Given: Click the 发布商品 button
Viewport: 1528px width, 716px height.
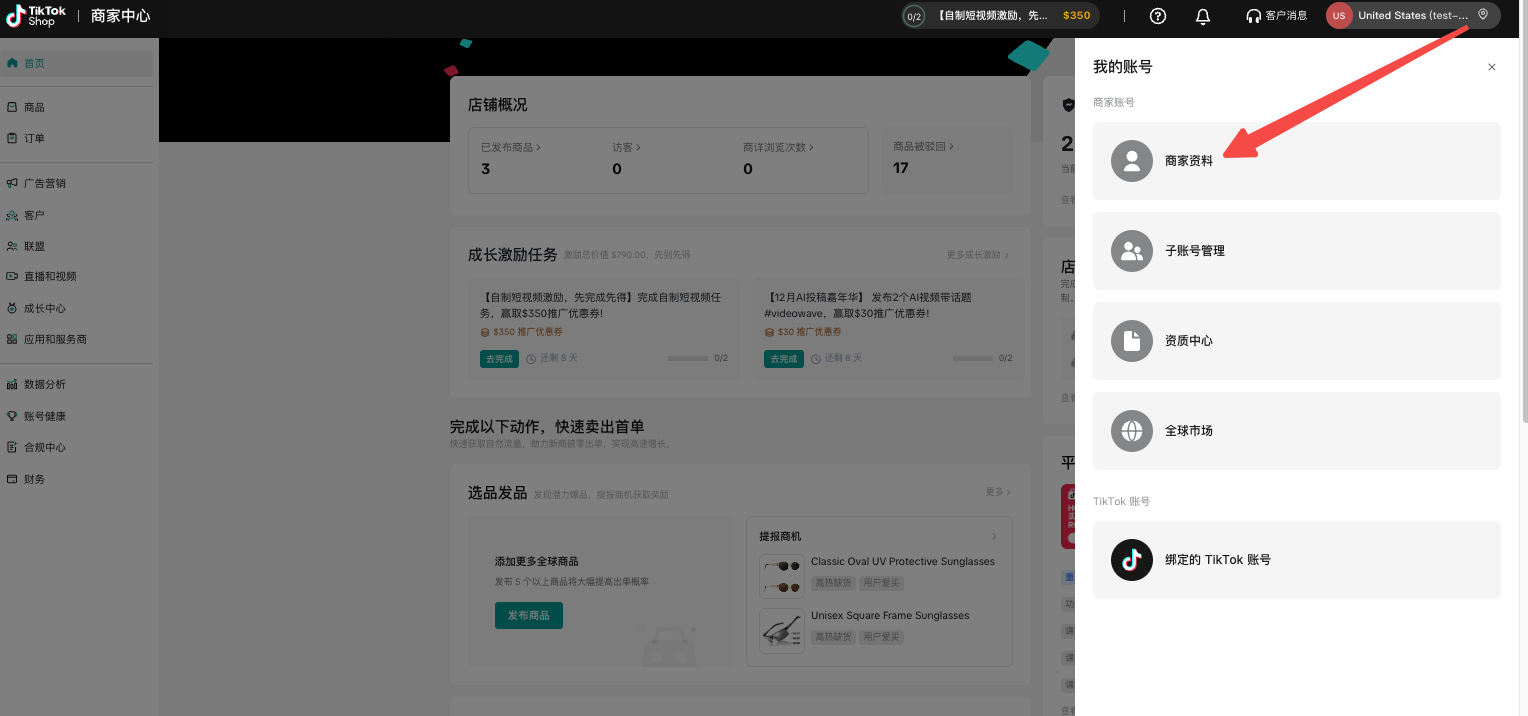Looking at the screenshot, I should click(x=529, y=615).
